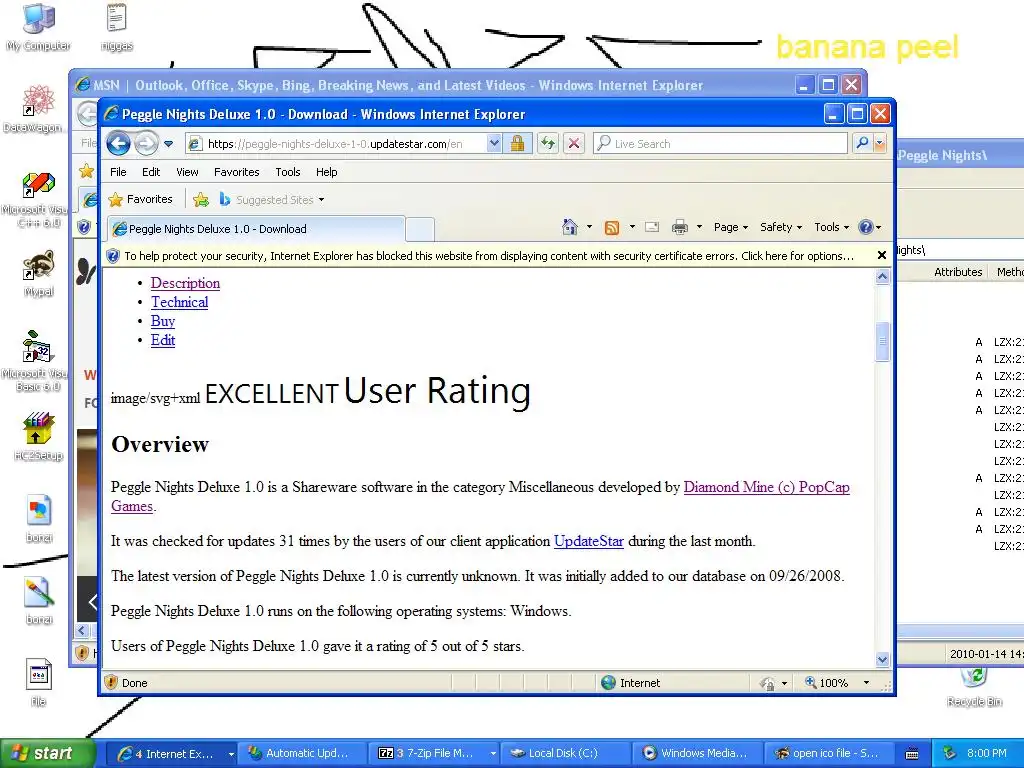
Task: Expand the feeds dropdown arrow
Action: (632, 227)
